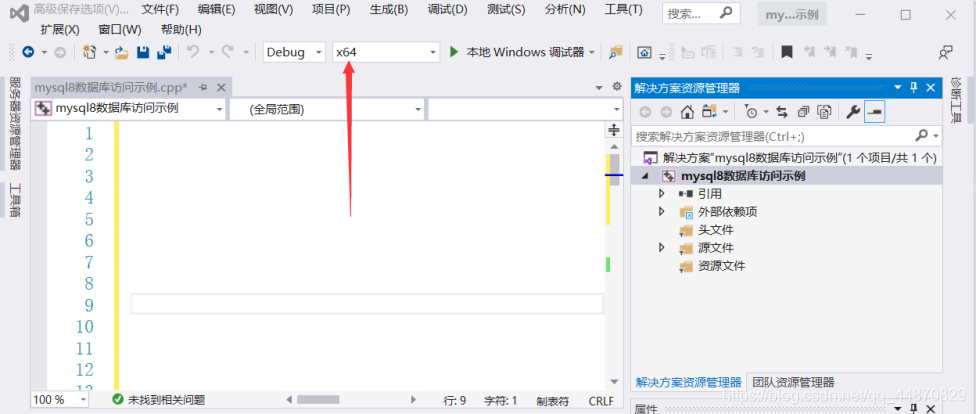Click Sync with Active Document arrows icon
This screenshot has width=976, height=414.
tap(782, 112)
